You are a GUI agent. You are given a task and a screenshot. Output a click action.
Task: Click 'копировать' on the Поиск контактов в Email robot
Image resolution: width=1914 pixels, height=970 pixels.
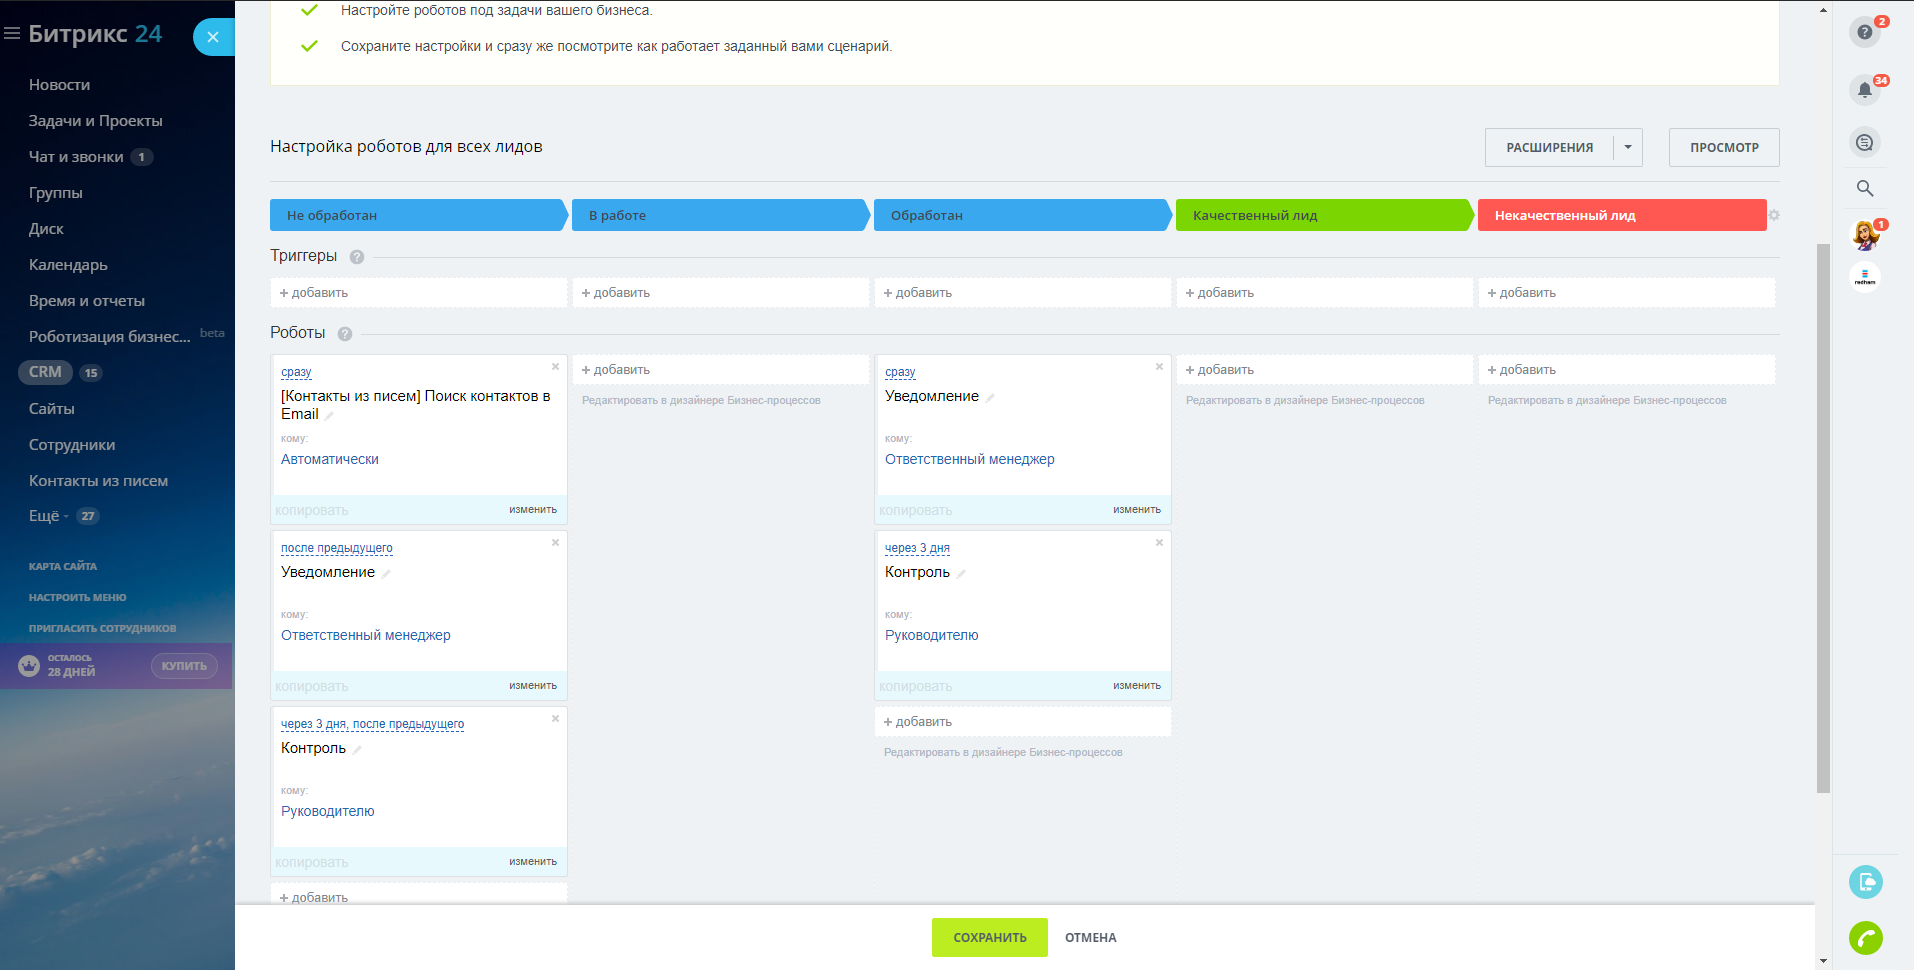[312, 510]
